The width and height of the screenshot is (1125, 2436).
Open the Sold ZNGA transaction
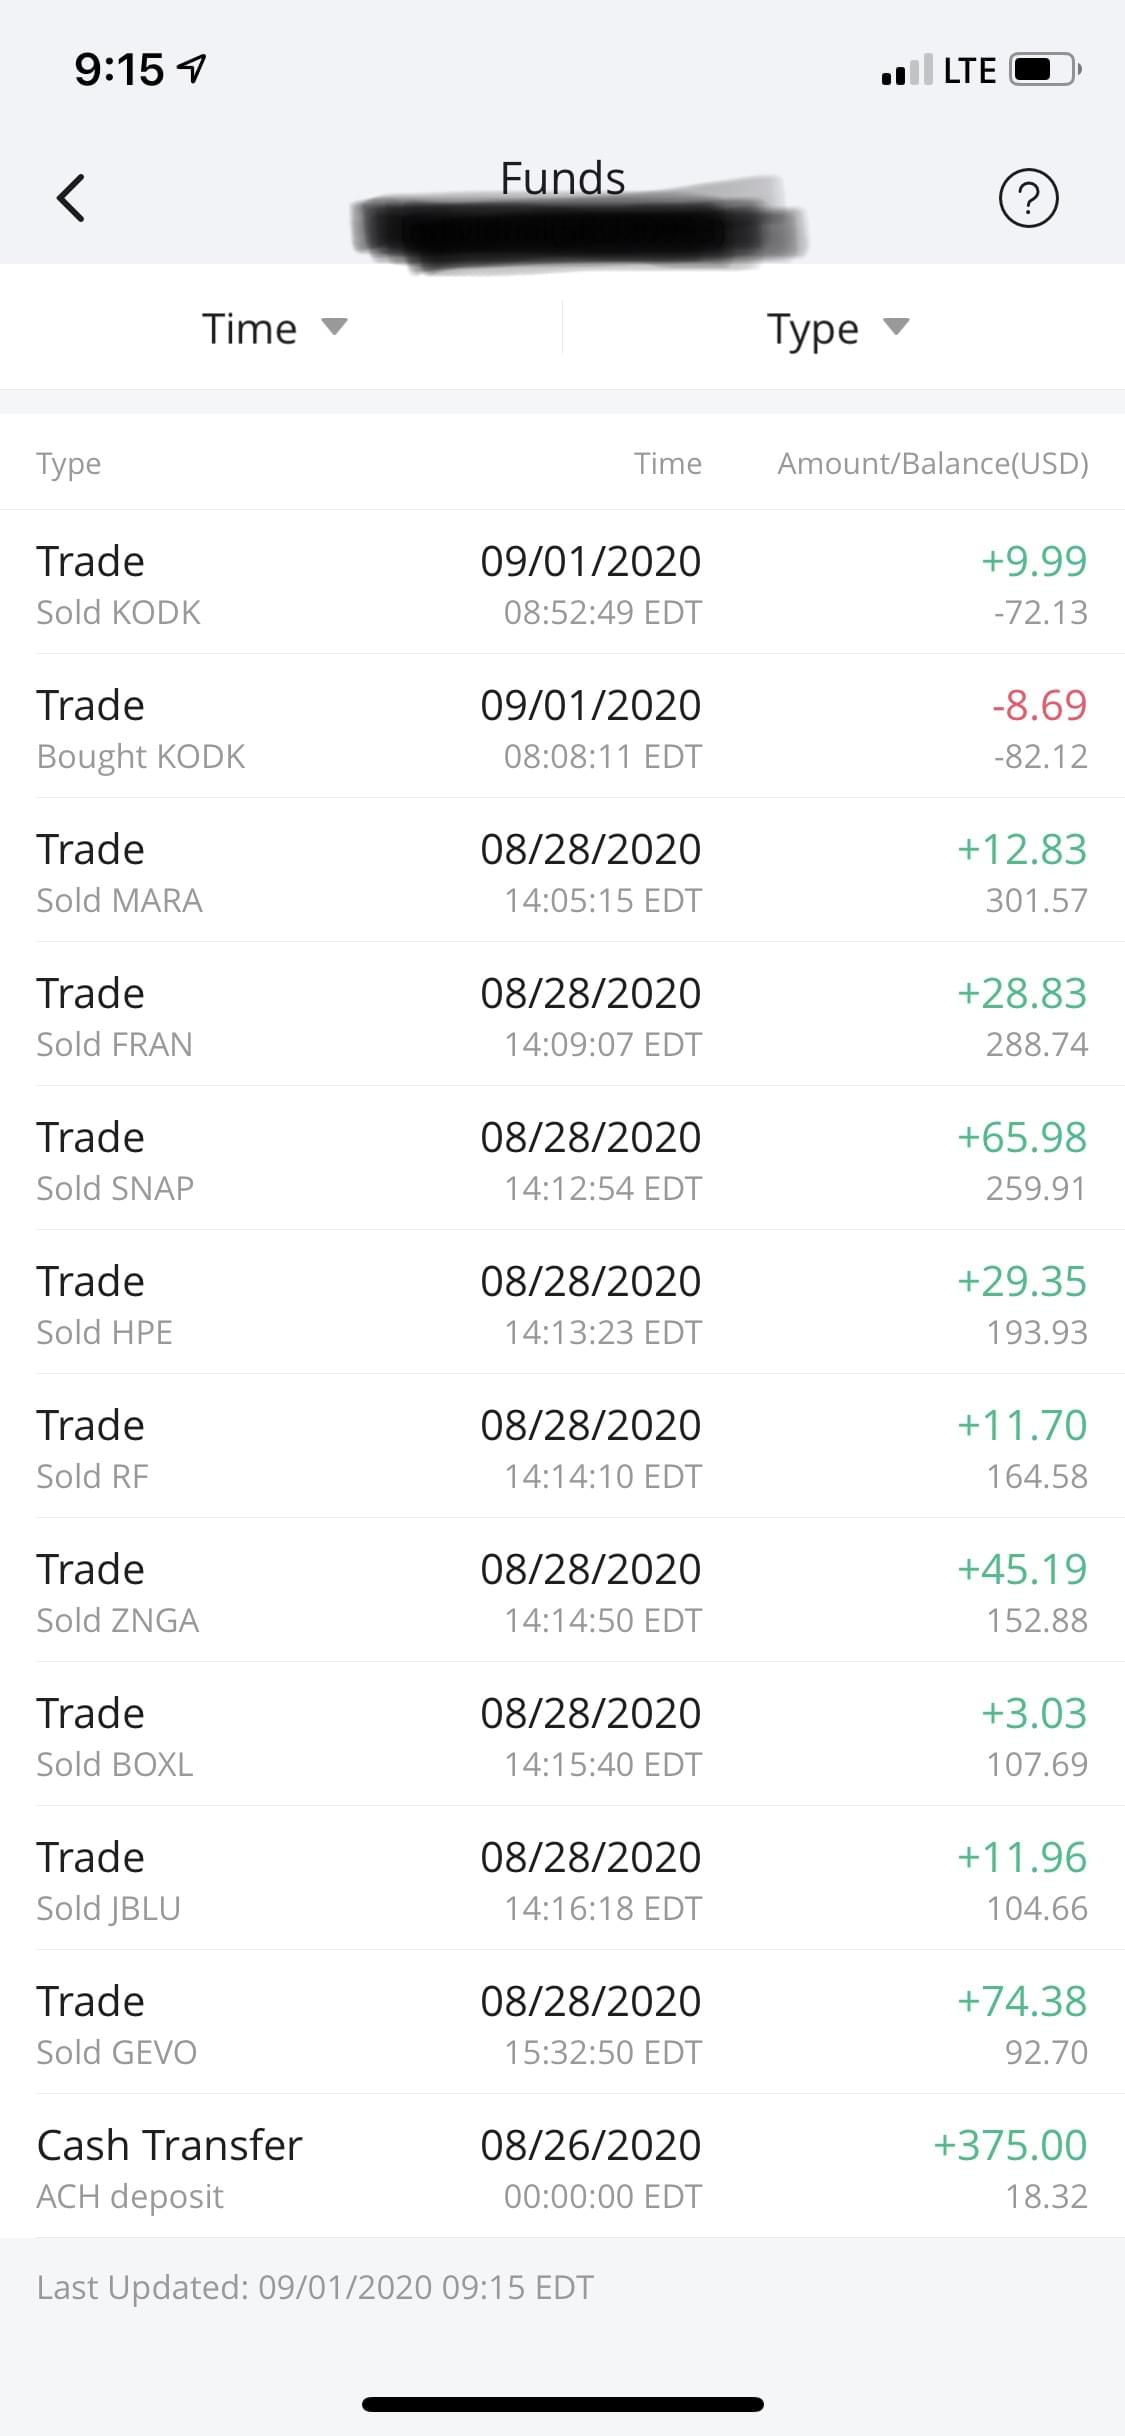(562, 1592)
